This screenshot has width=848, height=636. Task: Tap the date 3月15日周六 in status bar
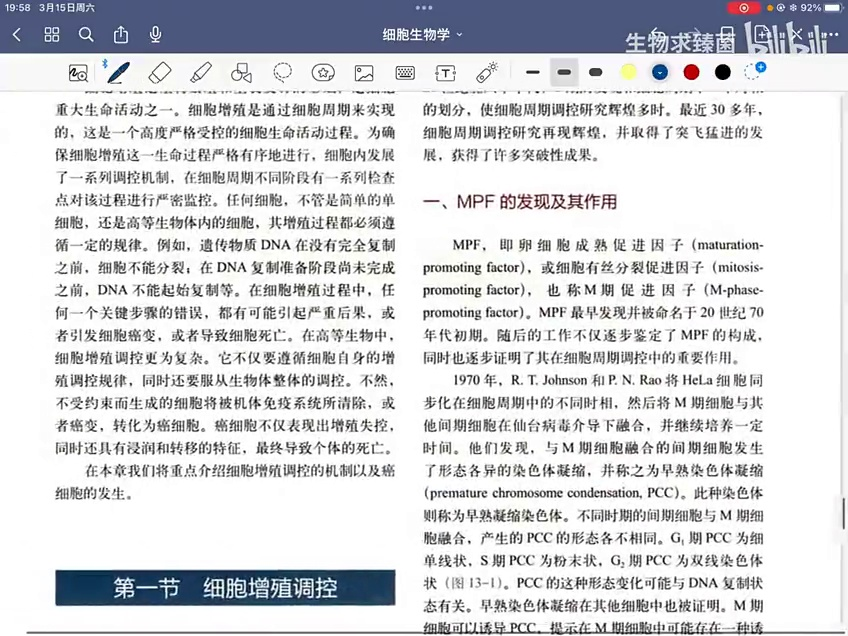click(x=67, y=8)
